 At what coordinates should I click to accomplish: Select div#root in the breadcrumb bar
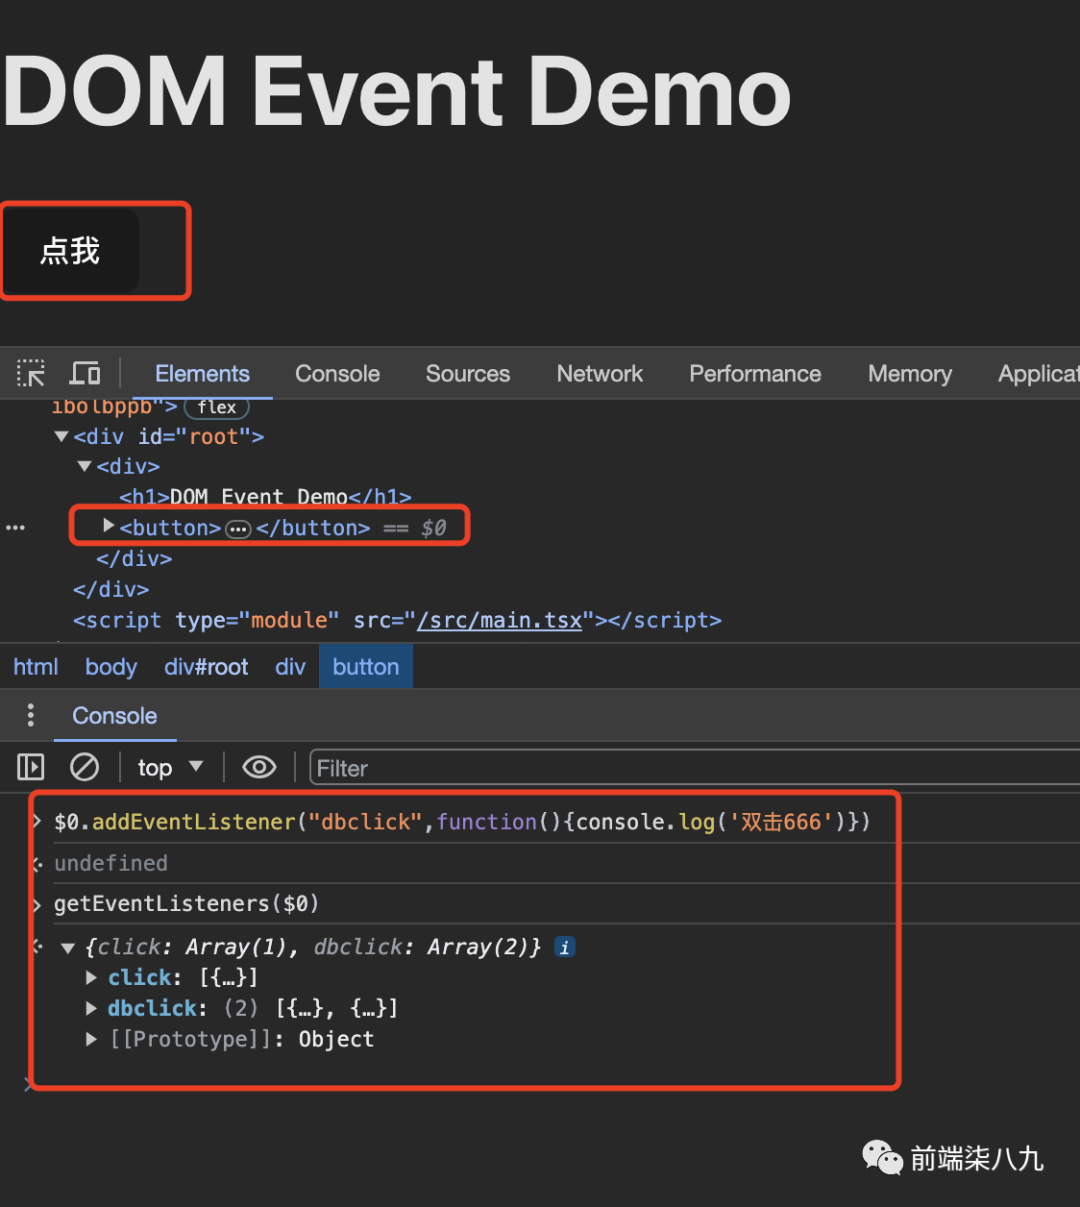[x=206, y=667]
